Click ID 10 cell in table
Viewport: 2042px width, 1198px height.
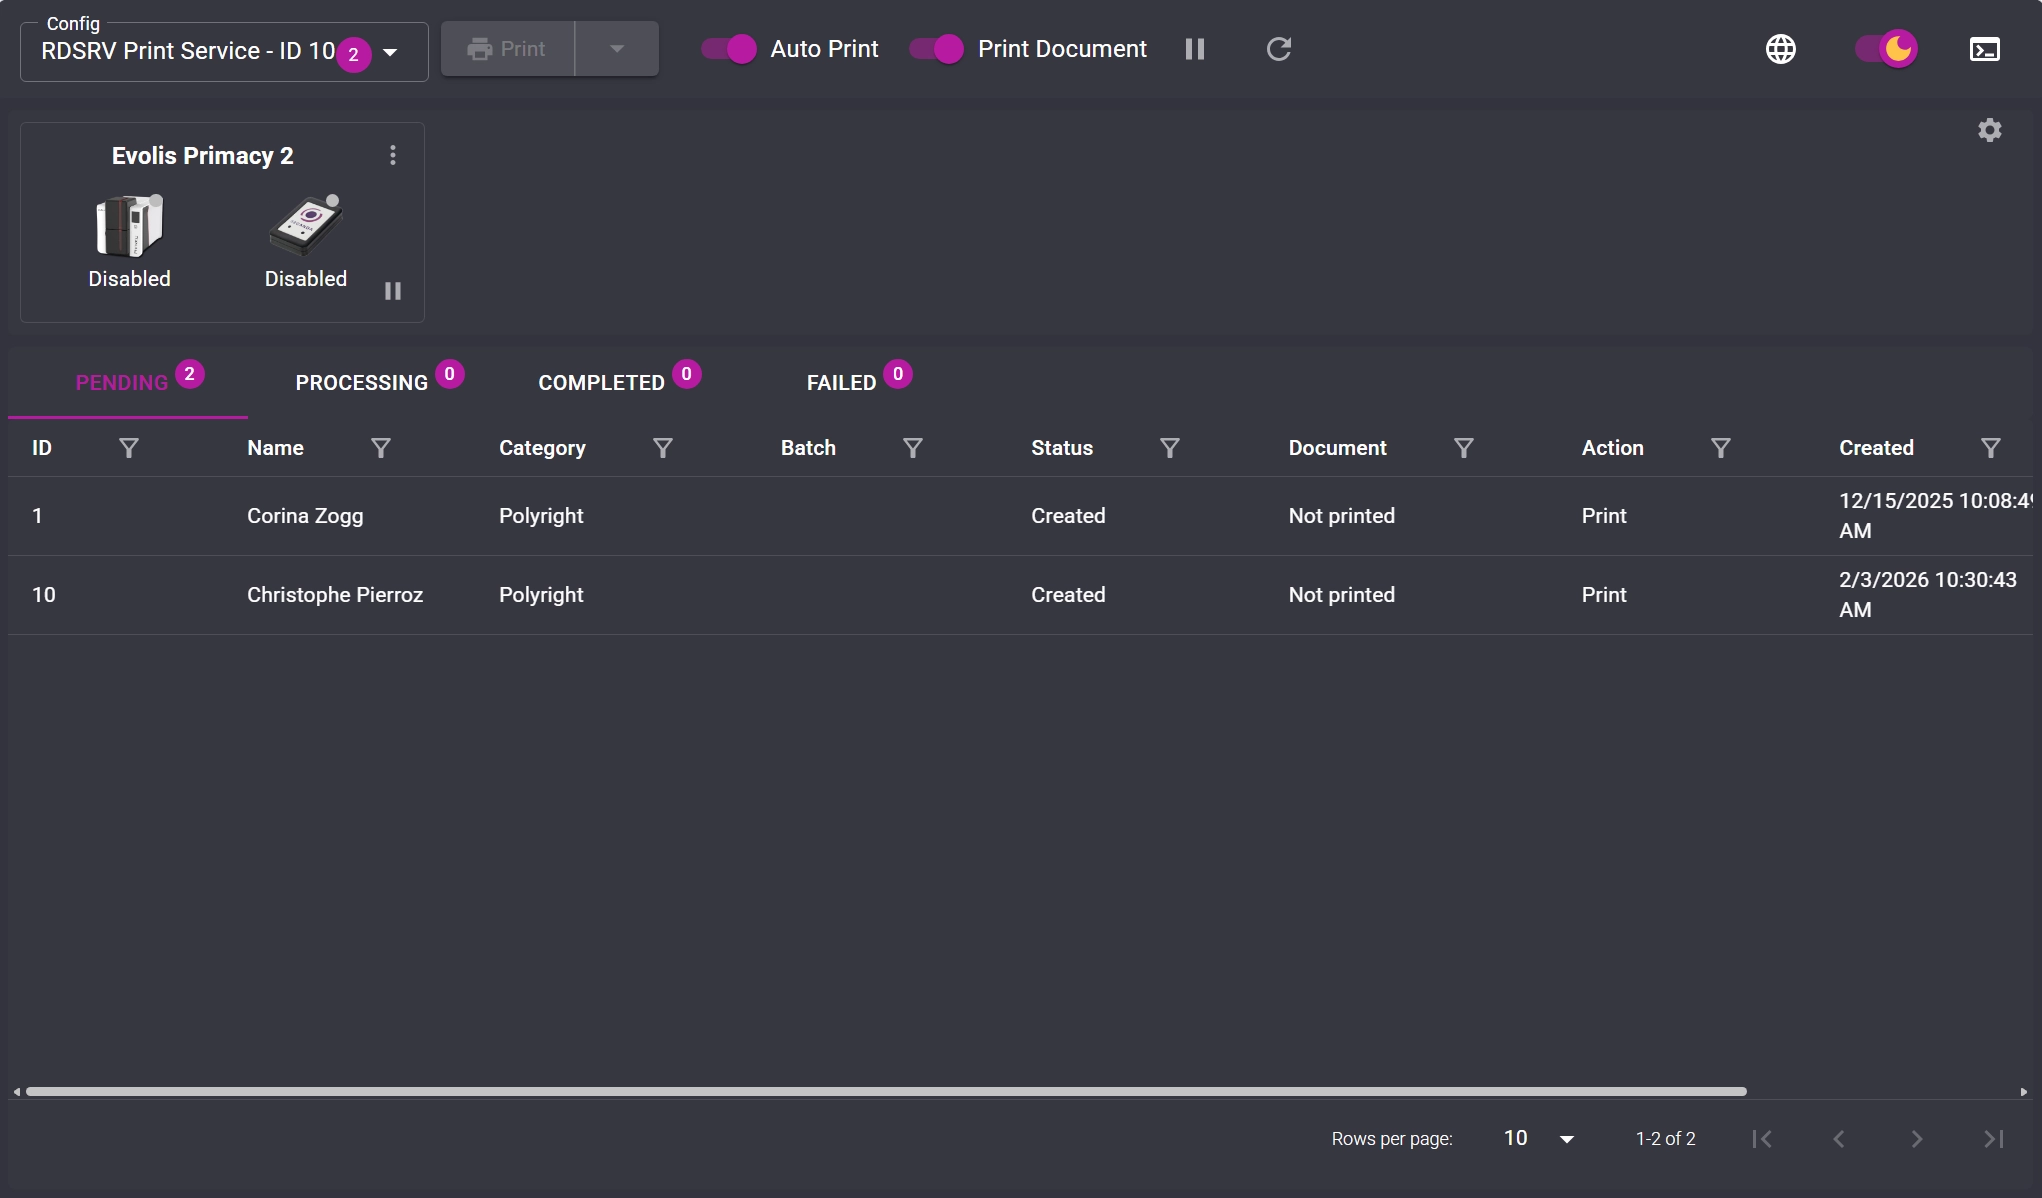[44, 595]
